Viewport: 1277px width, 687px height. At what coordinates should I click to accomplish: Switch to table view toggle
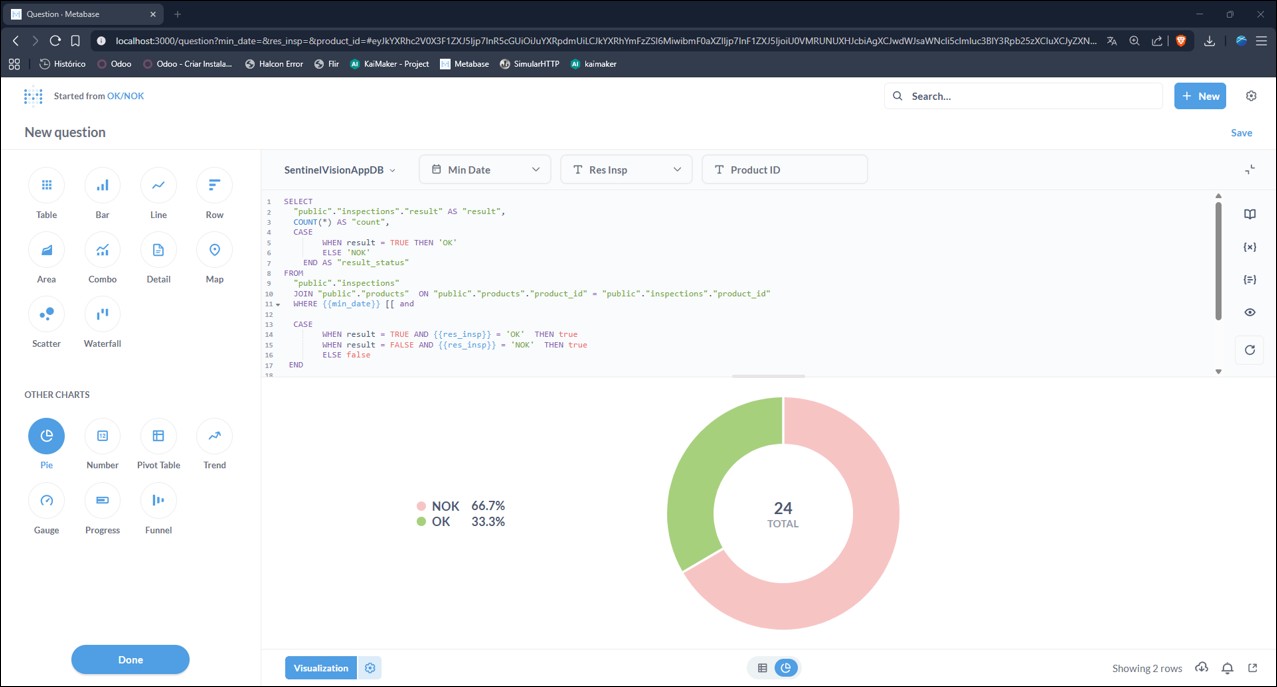(x=762, y=668)
